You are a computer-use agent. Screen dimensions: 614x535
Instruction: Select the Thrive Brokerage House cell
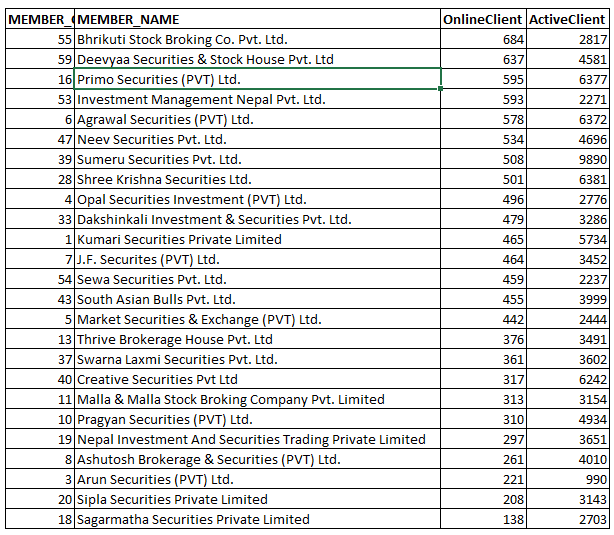[257, 339]
